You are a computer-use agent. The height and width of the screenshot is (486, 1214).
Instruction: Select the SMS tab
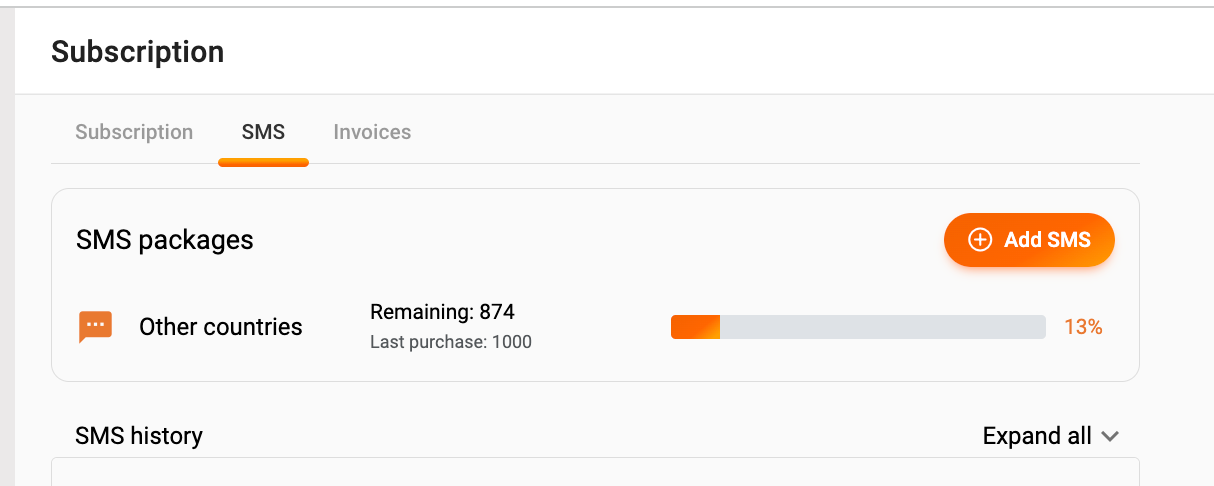click(x=263, y=132)
